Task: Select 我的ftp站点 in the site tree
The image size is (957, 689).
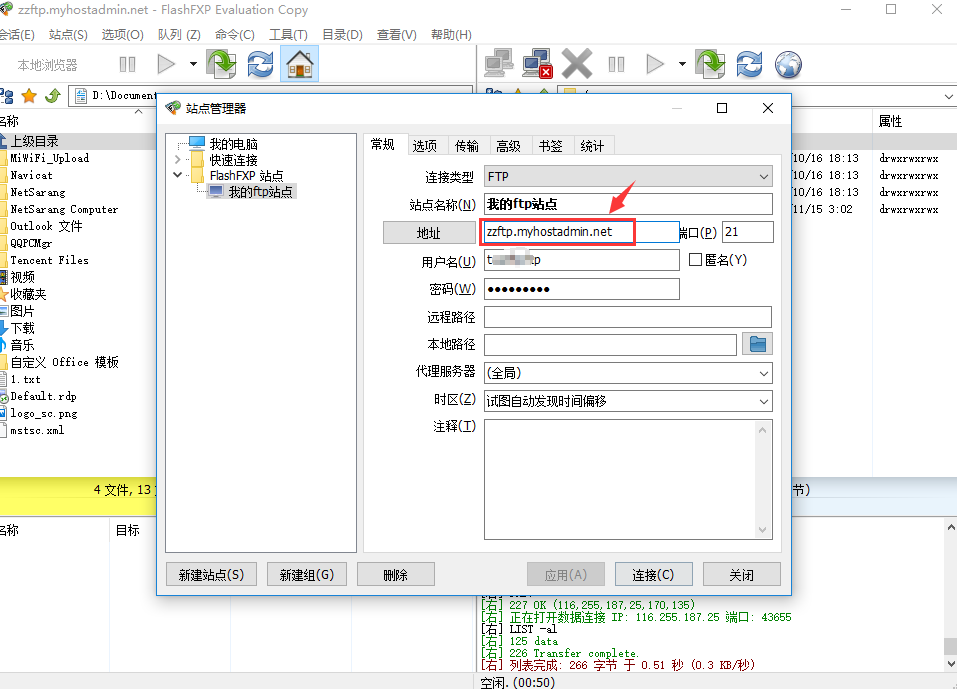Action: 260,191
